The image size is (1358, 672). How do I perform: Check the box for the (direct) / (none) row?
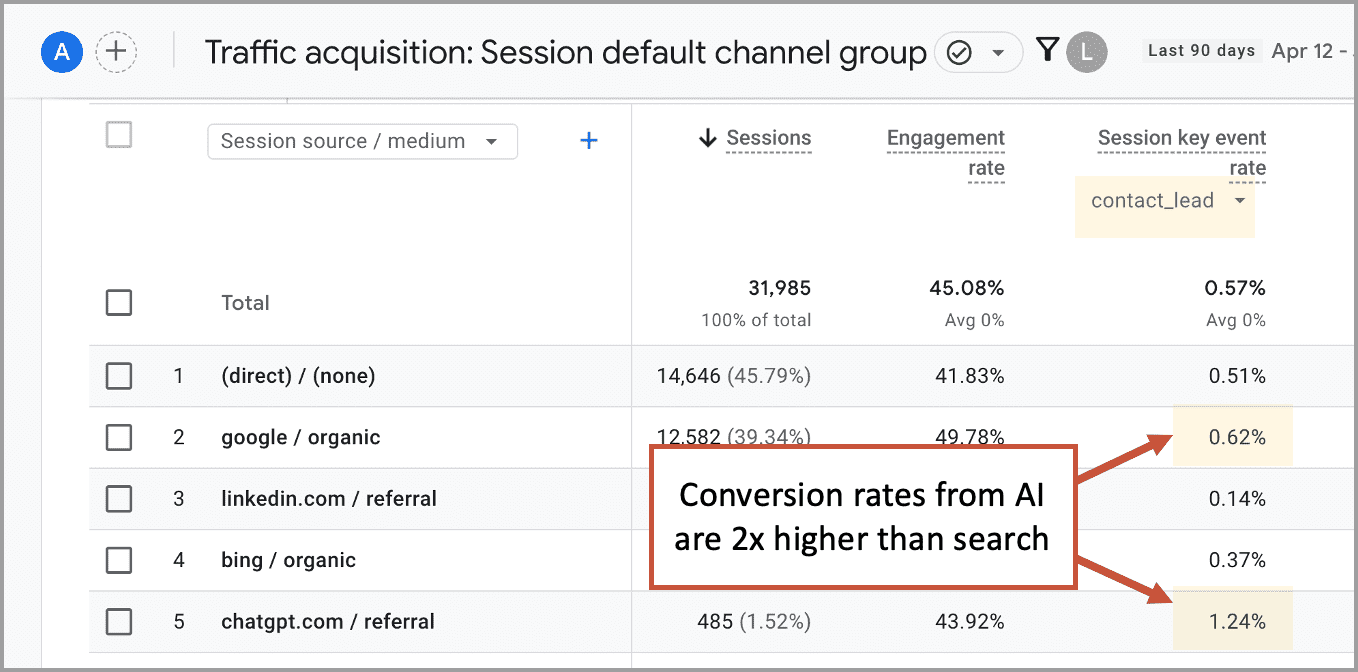119,376
